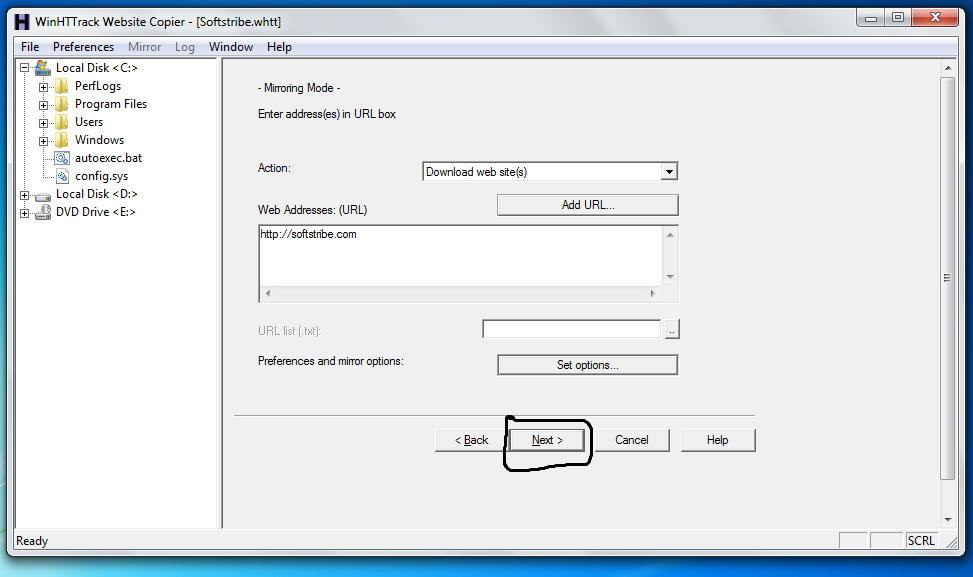973x577 pixels.
Task: Open the Preferences menu
Action: click(x=83, y=46)
